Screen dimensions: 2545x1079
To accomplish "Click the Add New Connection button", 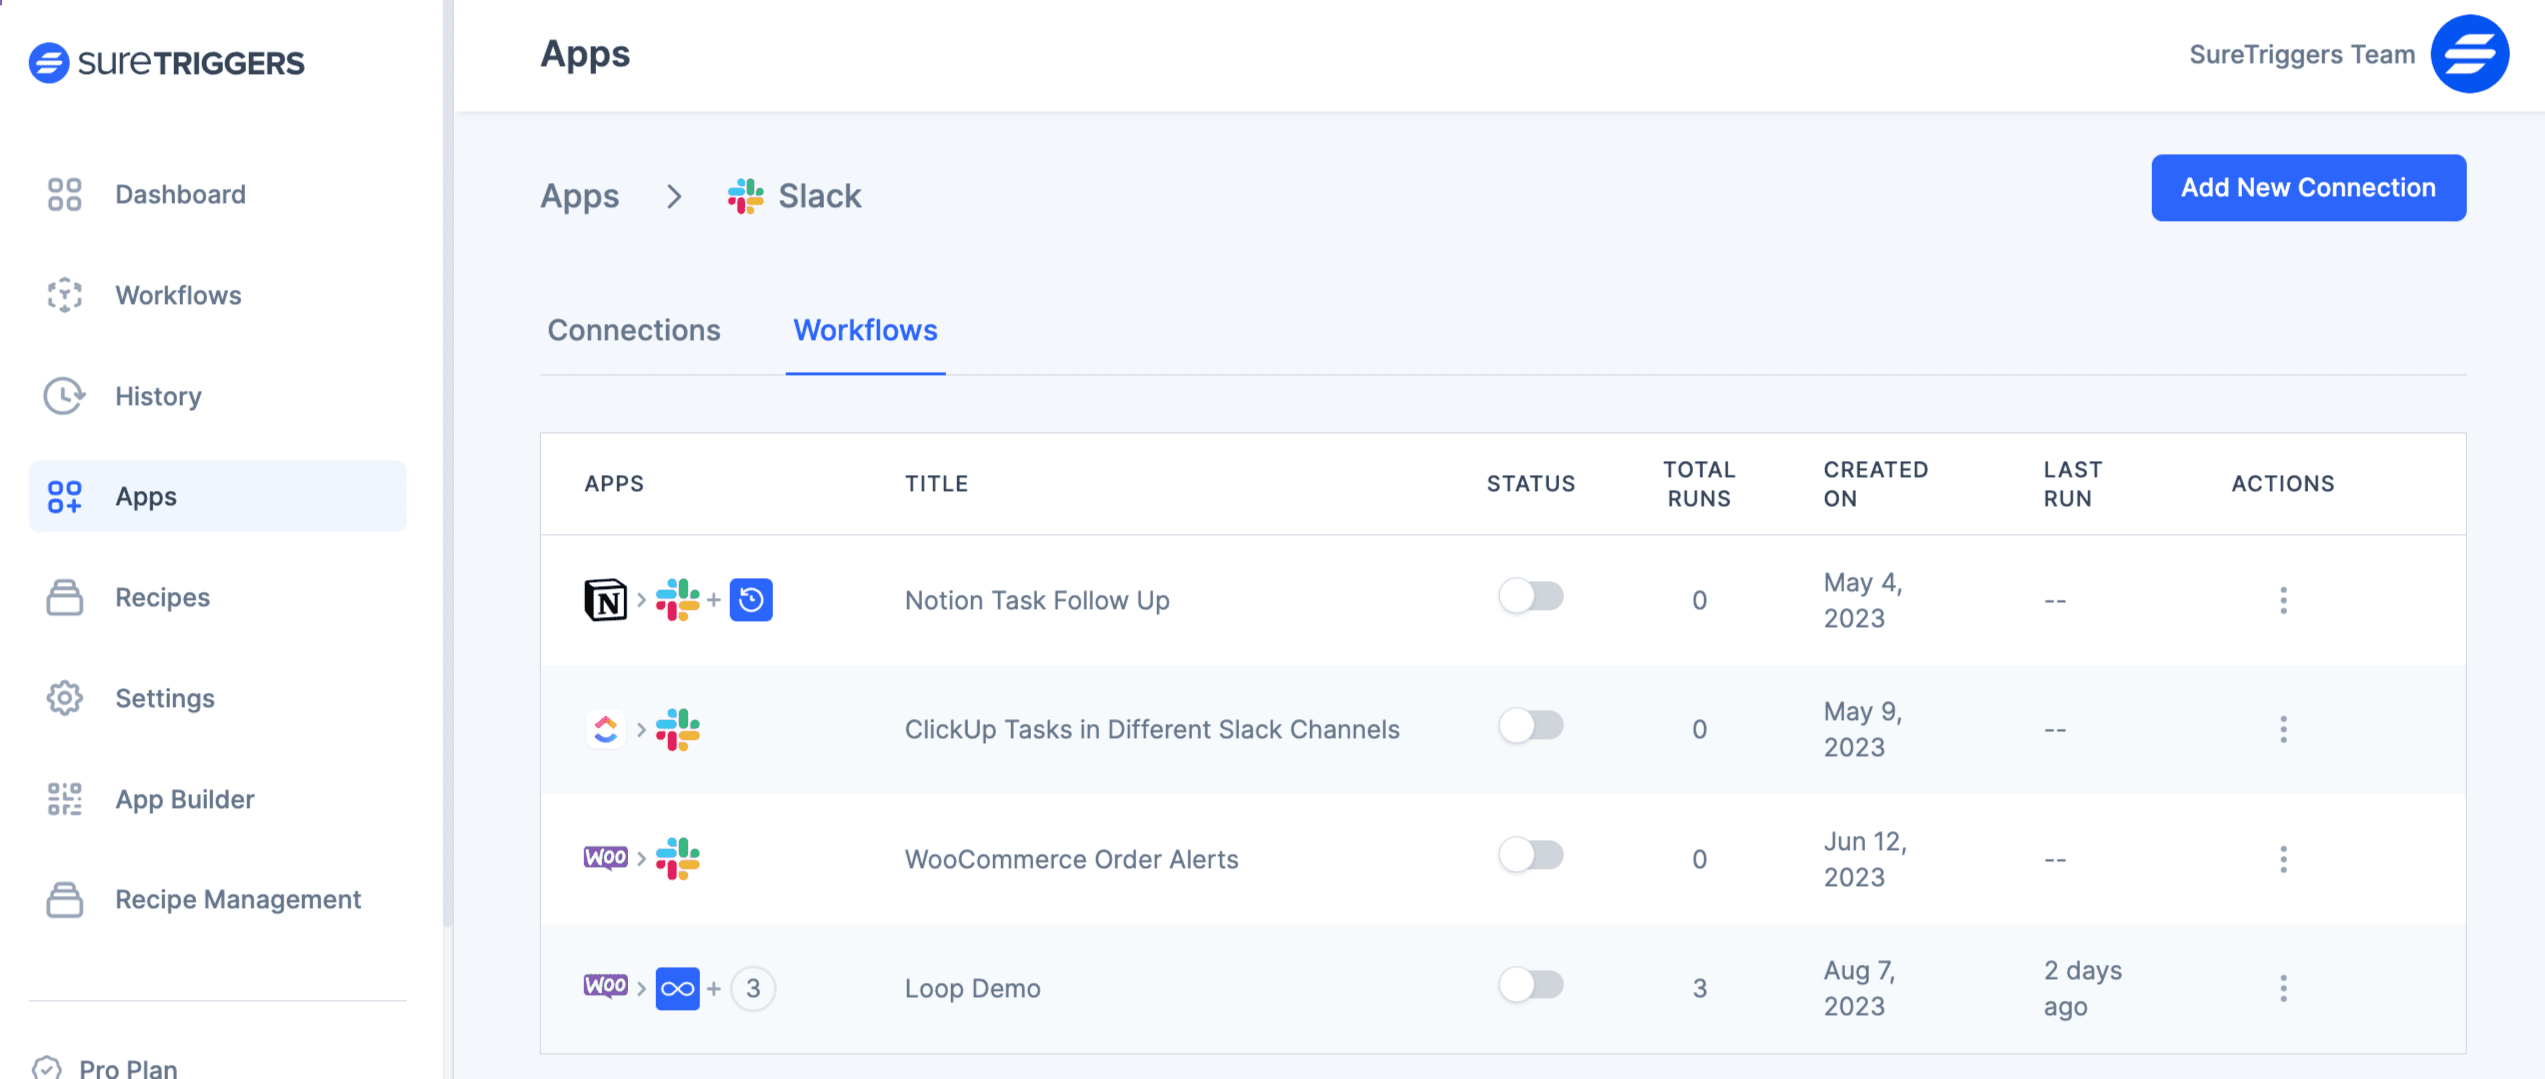I will point(2308,188).
